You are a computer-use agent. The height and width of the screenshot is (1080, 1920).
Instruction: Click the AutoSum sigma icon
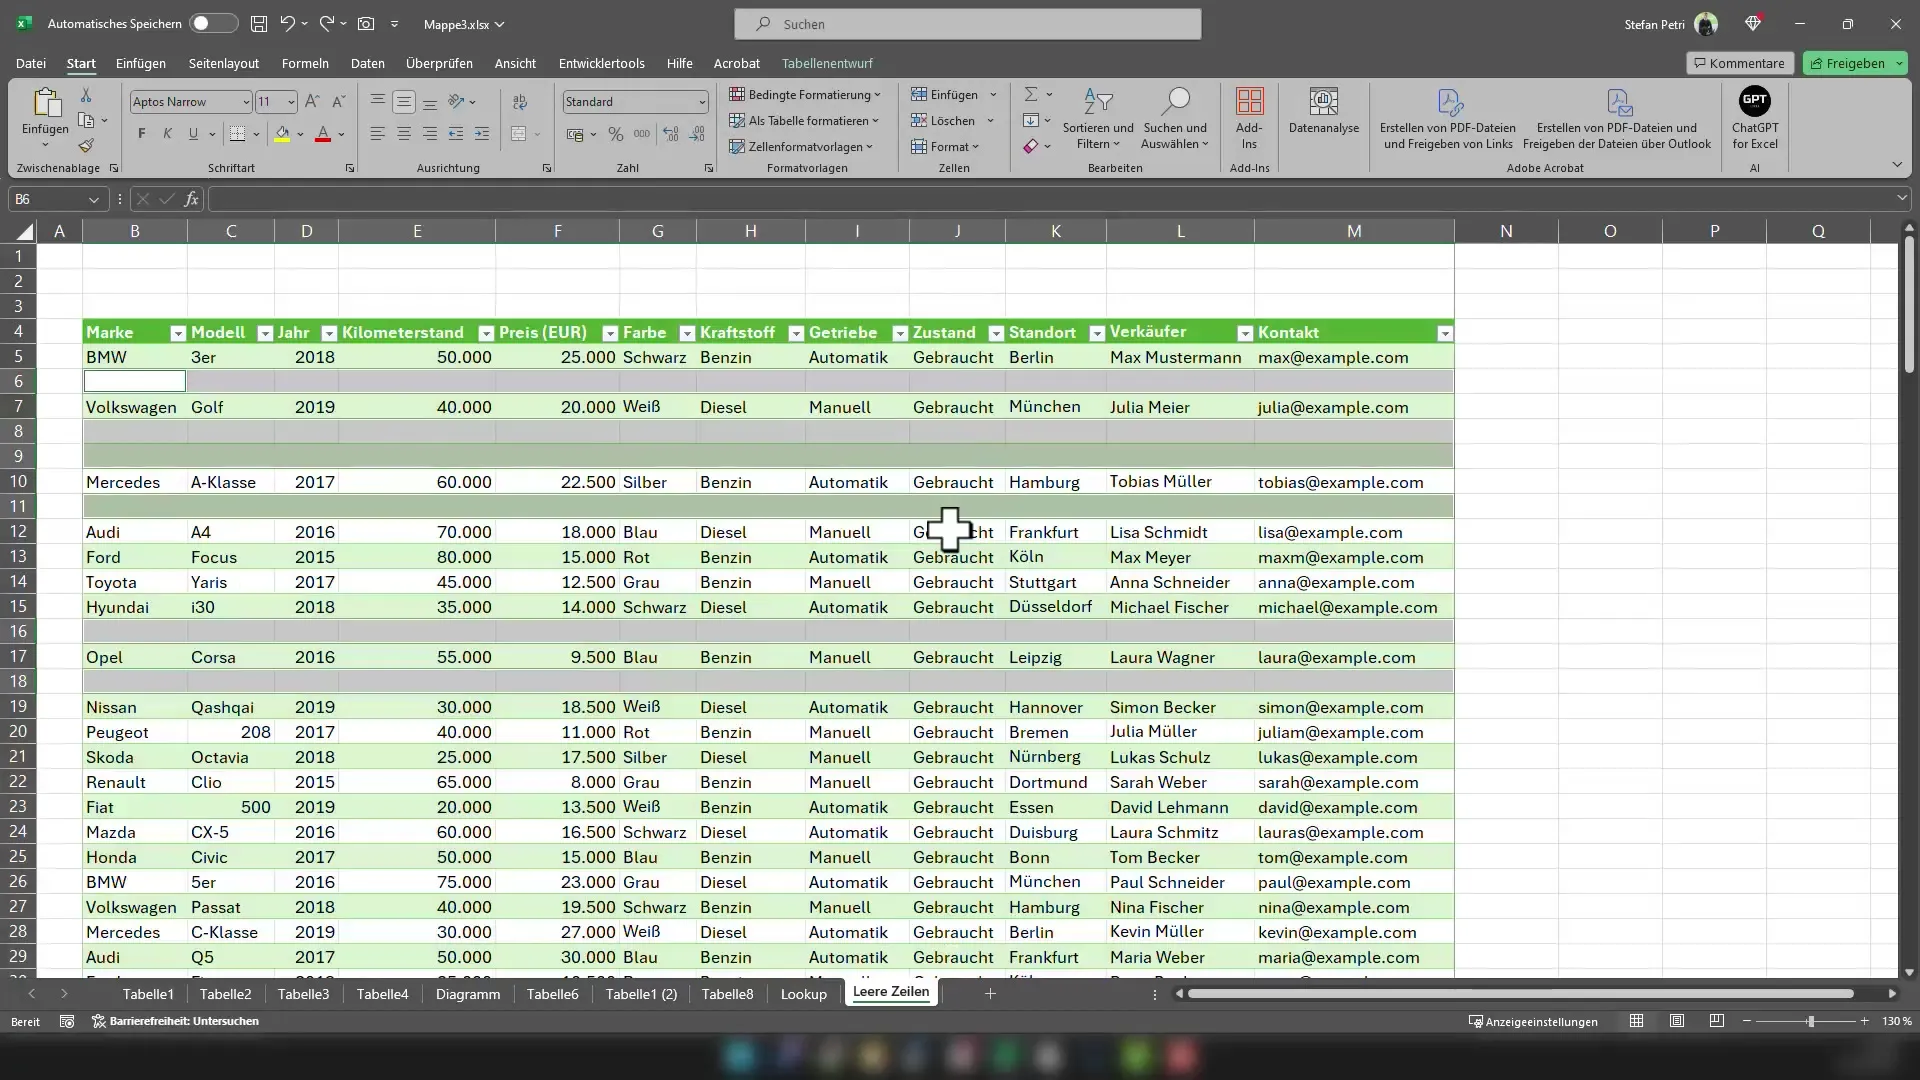pos(1031,94)
